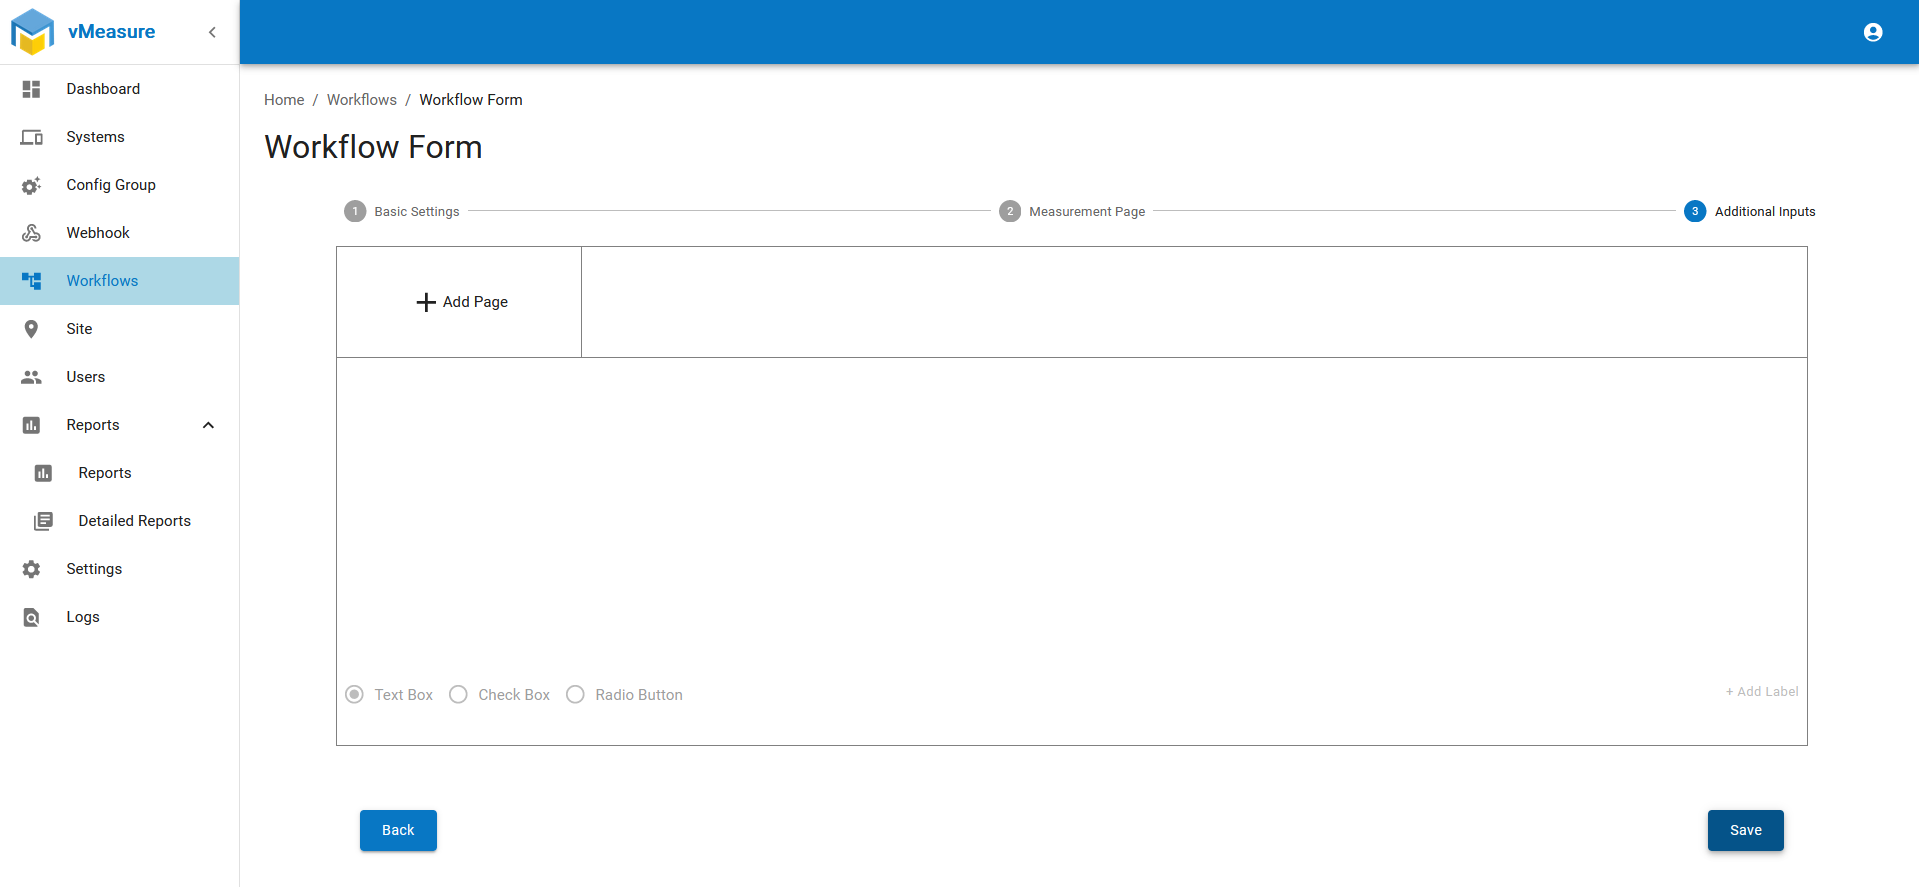Screen dimensions: 1919x887
Task: Click the Add Page label text
Action: [x=475, y=302]
